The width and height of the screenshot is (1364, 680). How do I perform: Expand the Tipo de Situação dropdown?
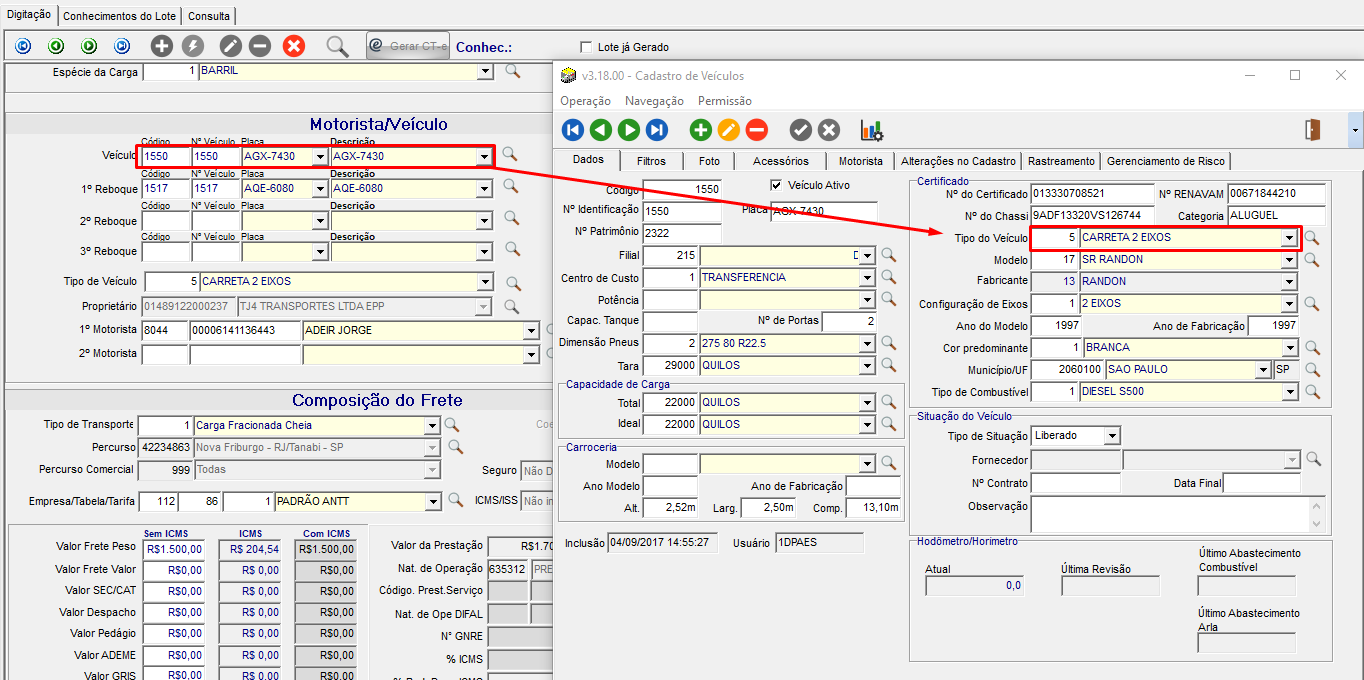click(x=1112, y=436)
